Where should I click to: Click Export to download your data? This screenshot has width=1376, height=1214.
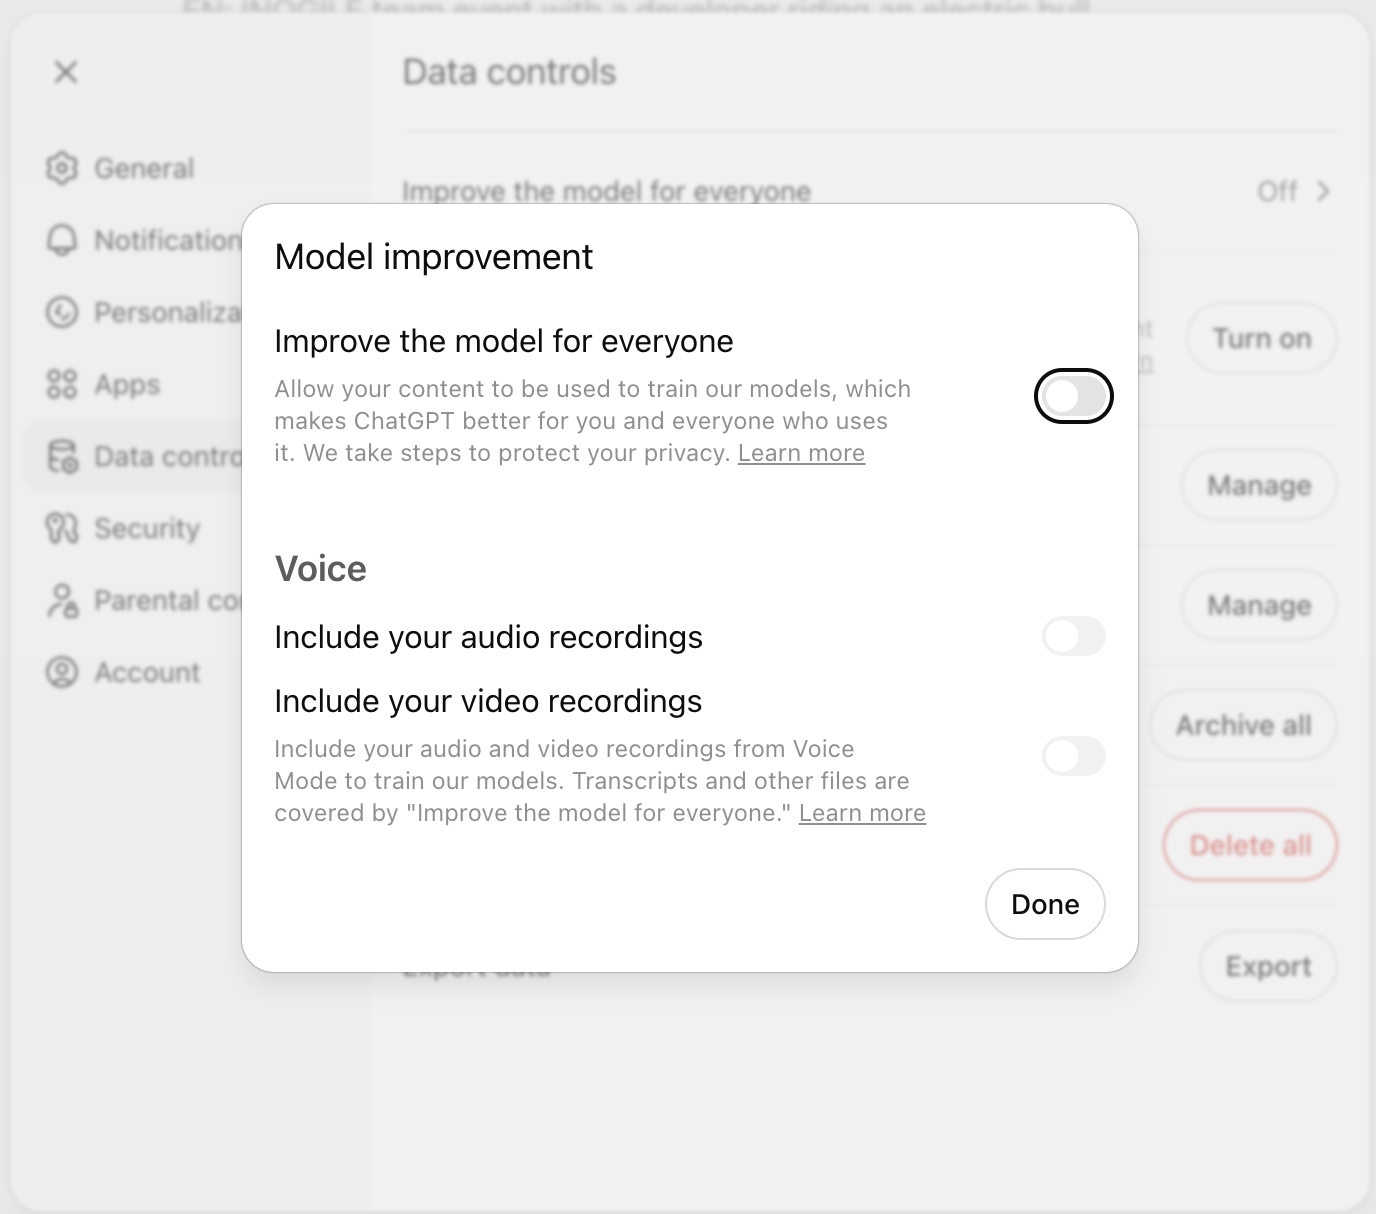pyautogui.click(x=1266, y=966)
